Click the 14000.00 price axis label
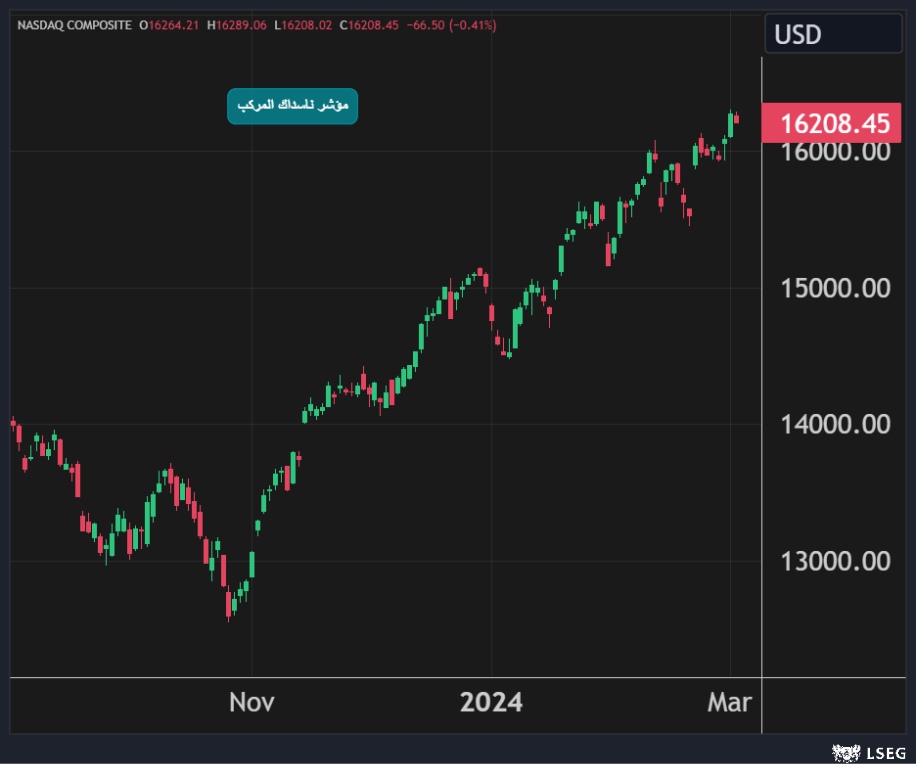 835,424
